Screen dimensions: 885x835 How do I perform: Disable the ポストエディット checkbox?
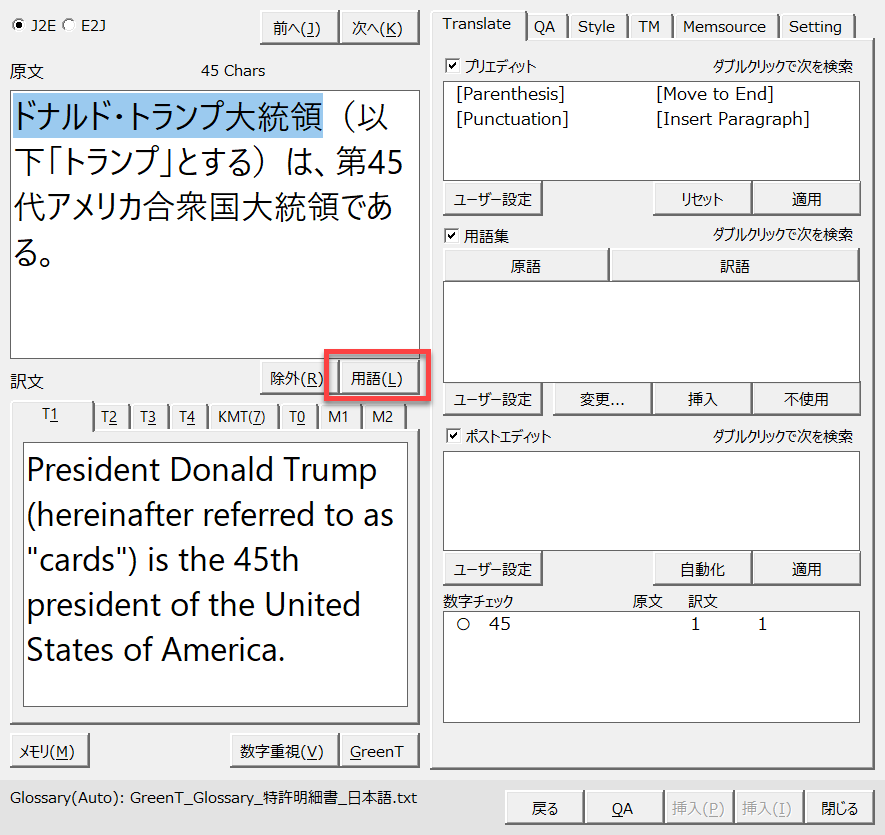tap(452, 436)
